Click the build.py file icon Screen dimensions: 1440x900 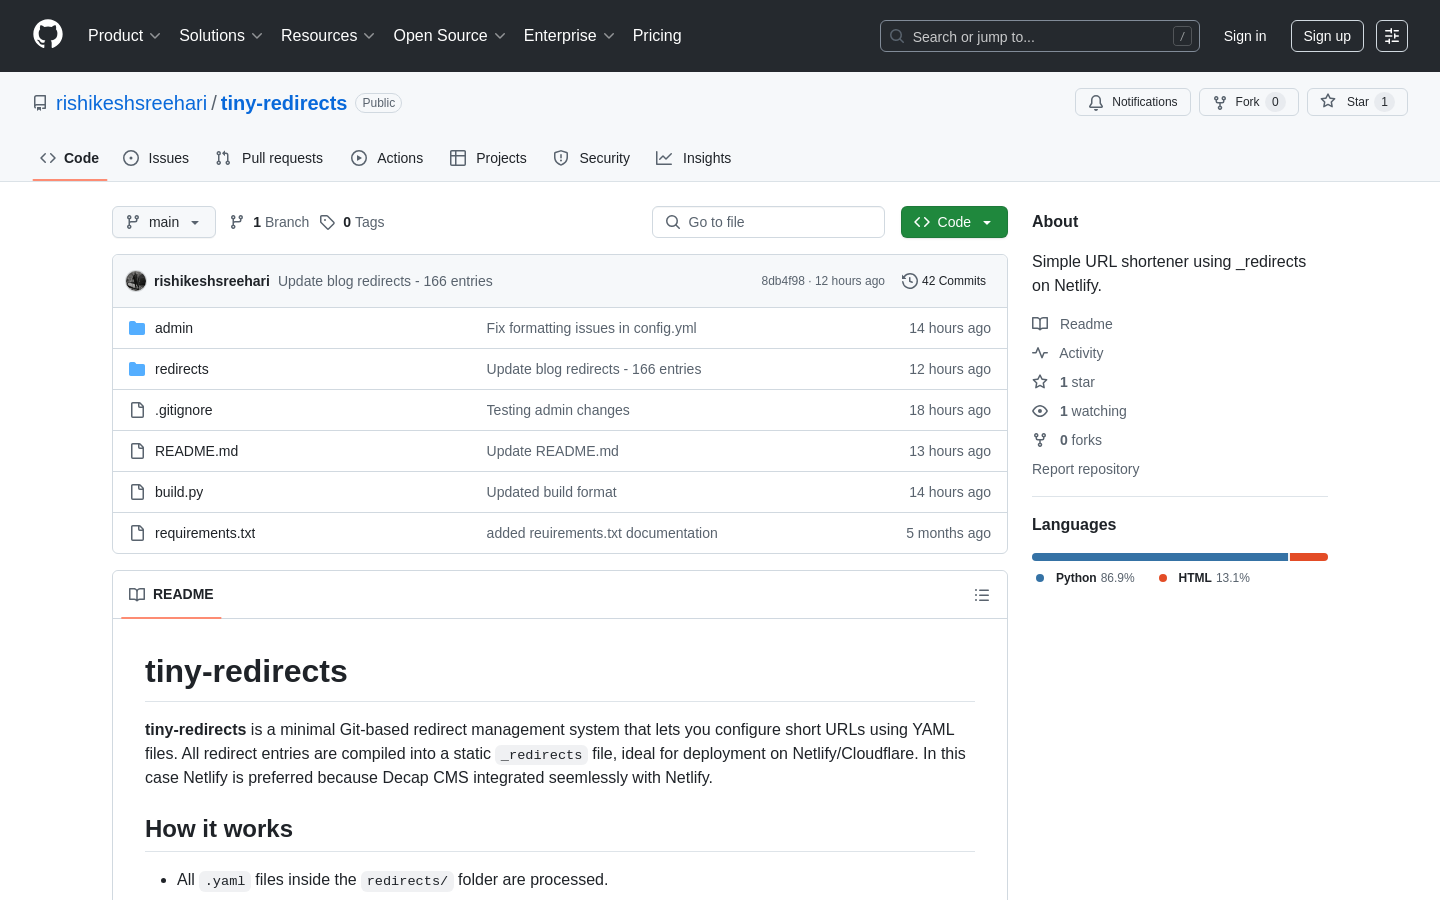coord(137,492)
